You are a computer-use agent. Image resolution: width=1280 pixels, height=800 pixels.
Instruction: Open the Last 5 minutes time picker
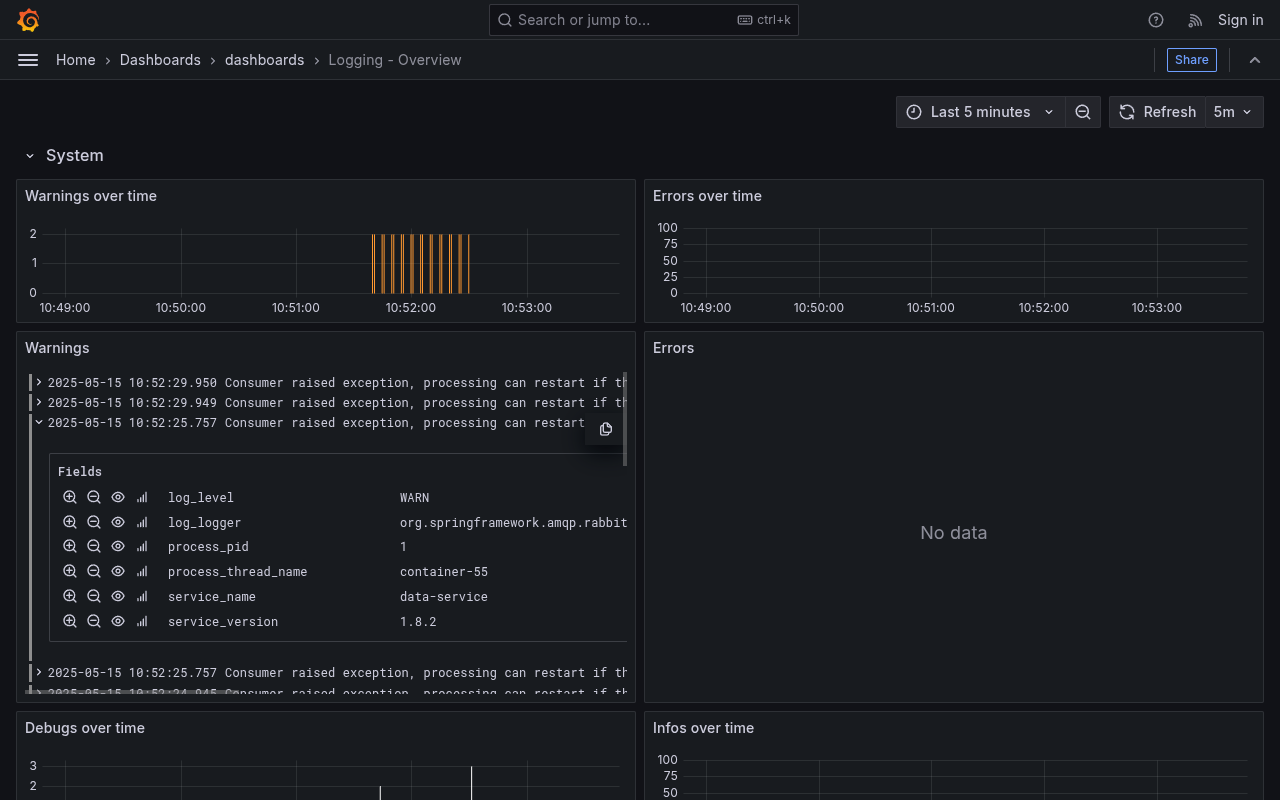point(981,112)
